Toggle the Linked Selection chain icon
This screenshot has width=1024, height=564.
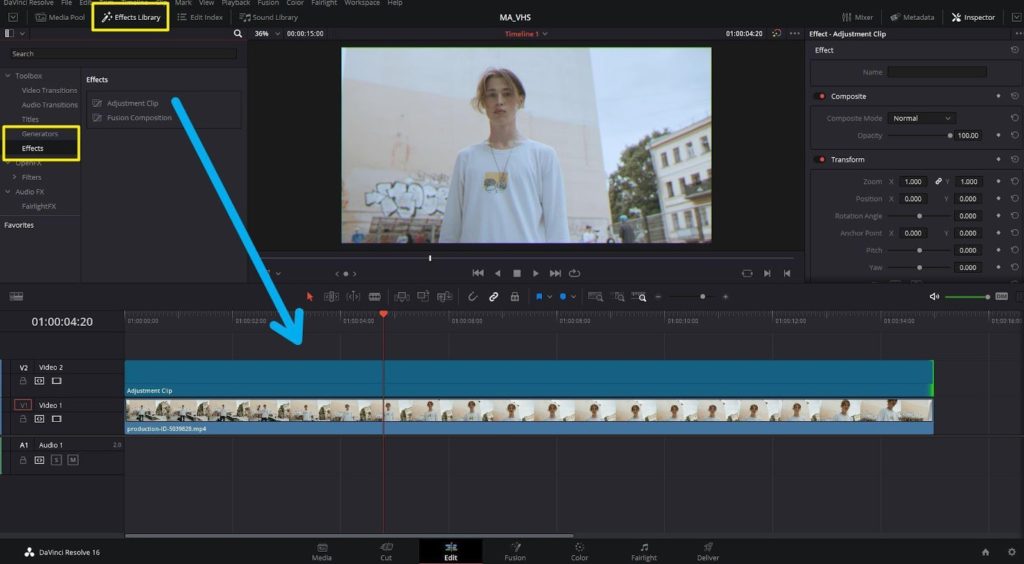[x=494, y=296]
